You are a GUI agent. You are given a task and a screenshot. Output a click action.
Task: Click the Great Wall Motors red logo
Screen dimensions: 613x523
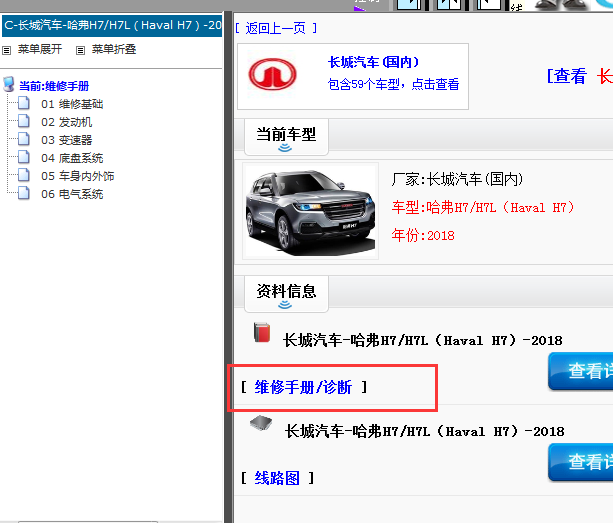click(272, 74)
